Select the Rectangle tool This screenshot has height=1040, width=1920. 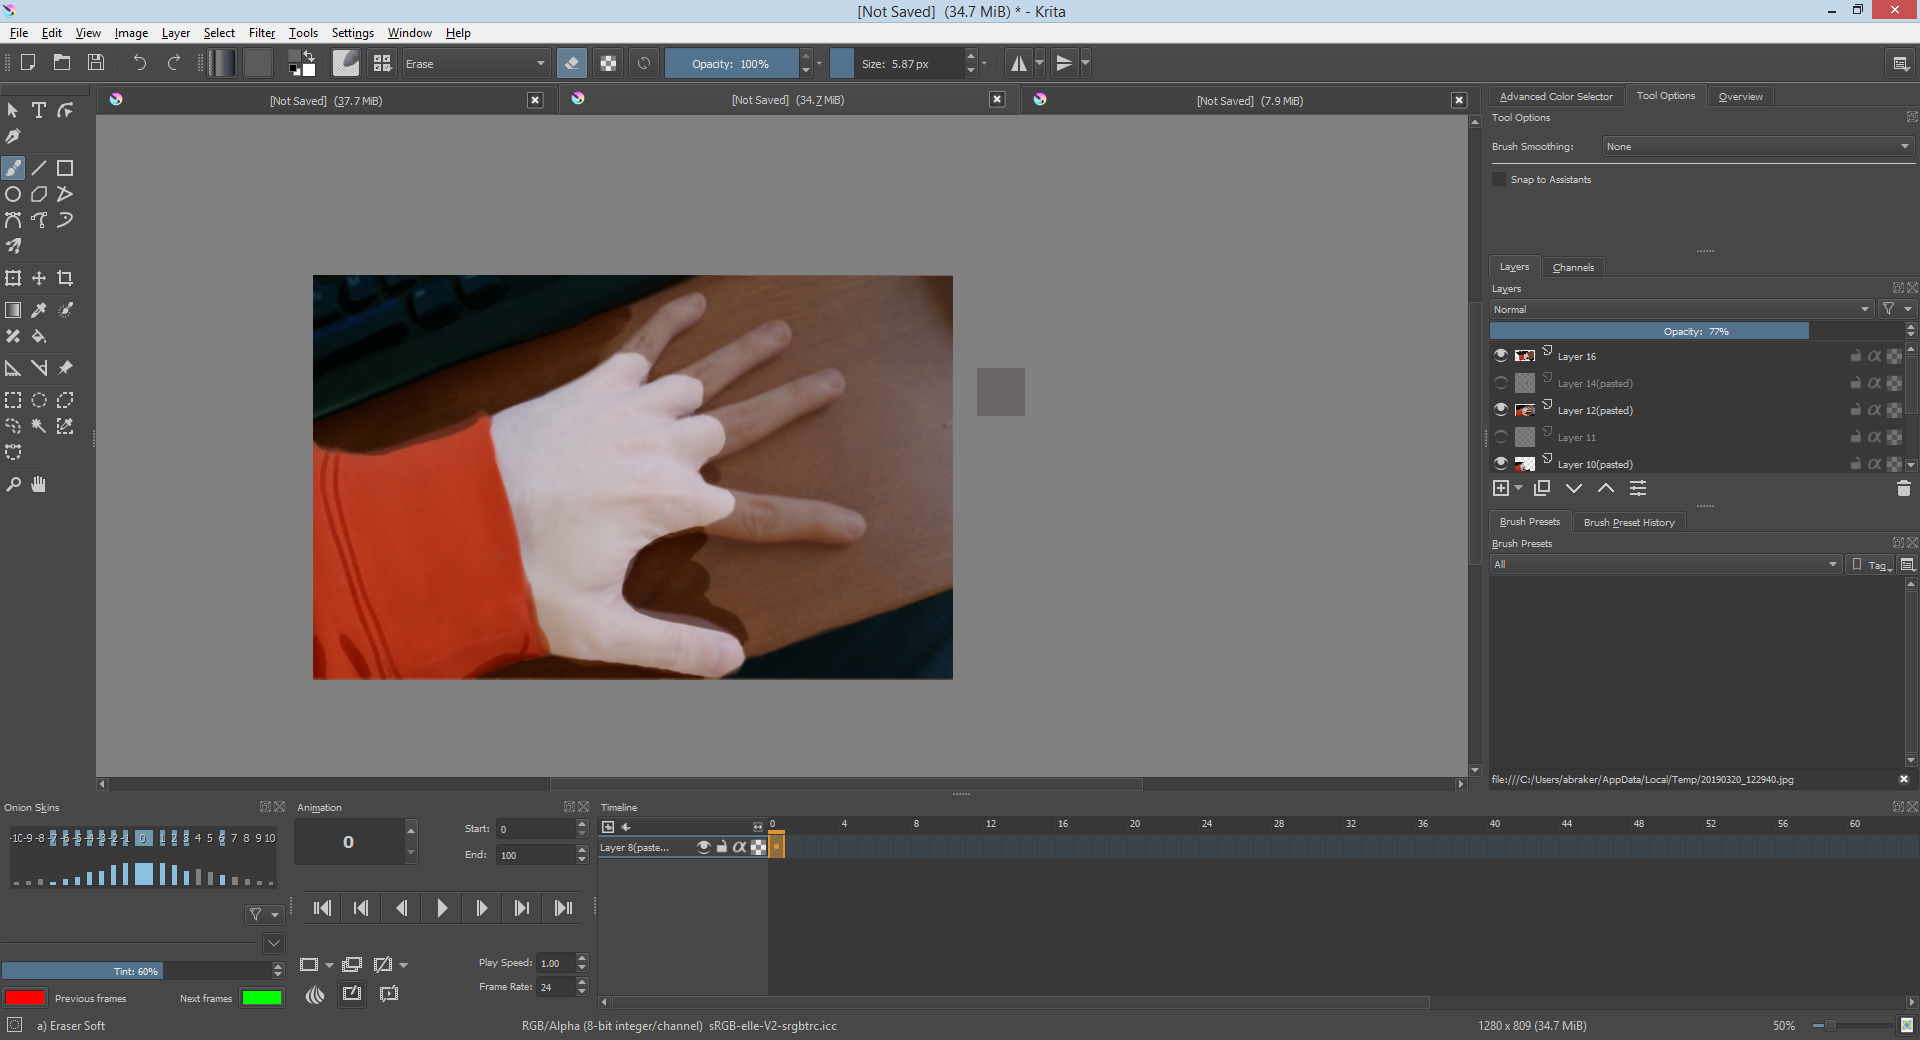pos(65,168)
